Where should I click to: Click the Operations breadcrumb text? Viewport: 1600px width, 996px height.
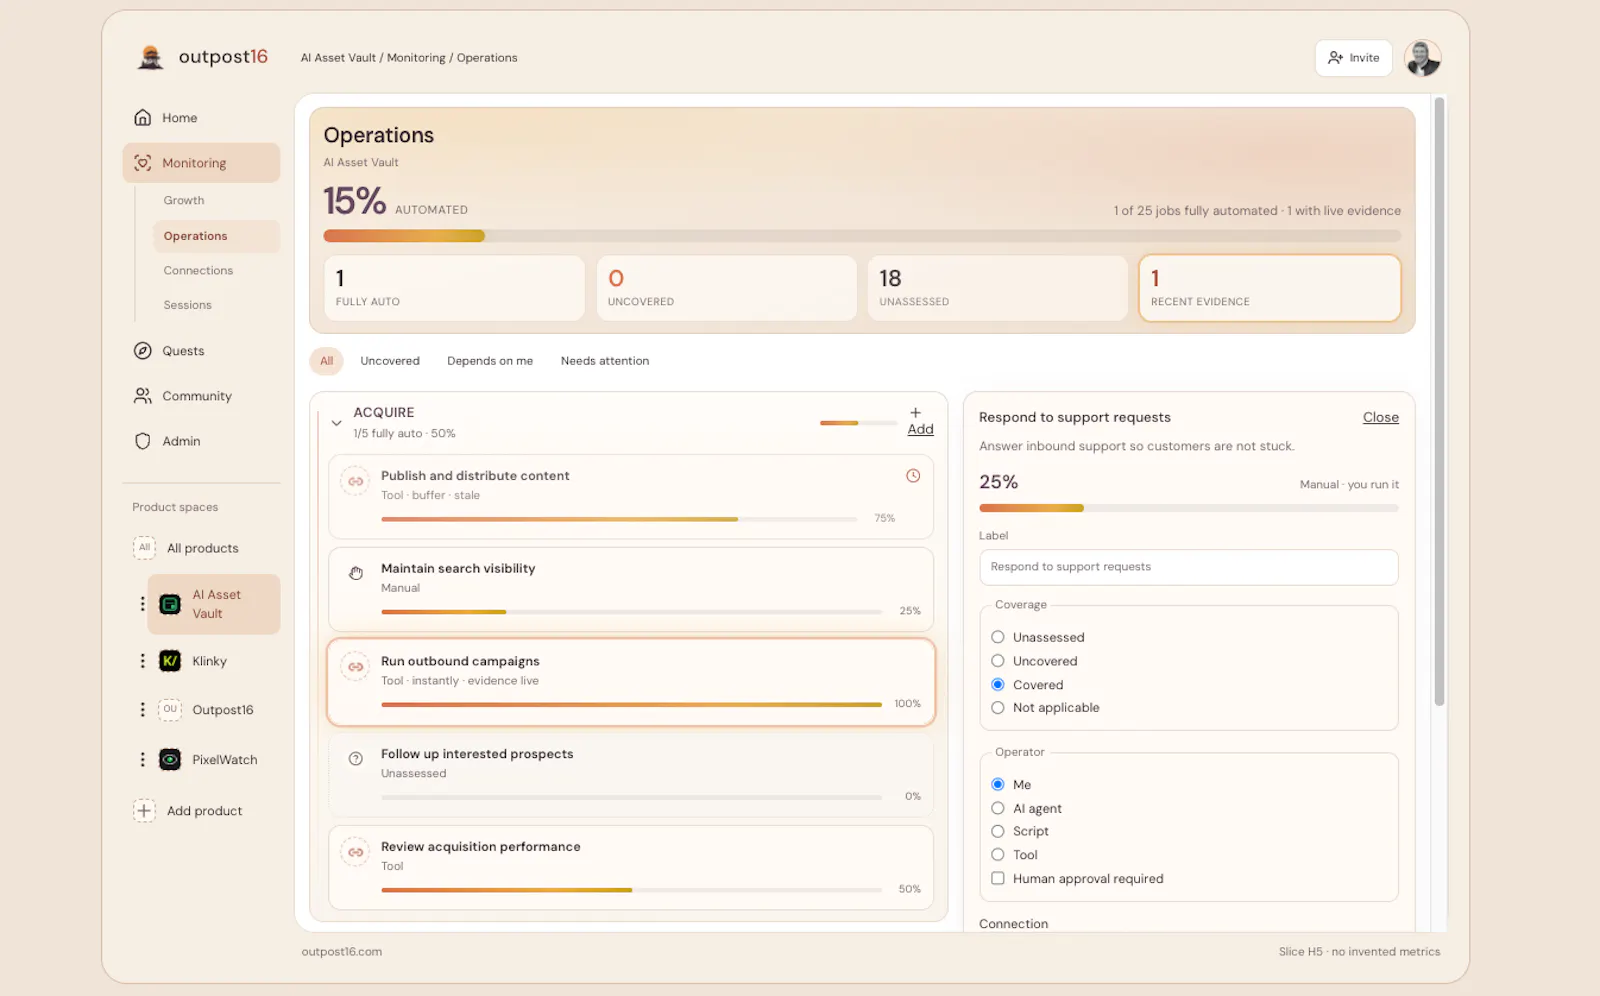click(x=487, y=58)
